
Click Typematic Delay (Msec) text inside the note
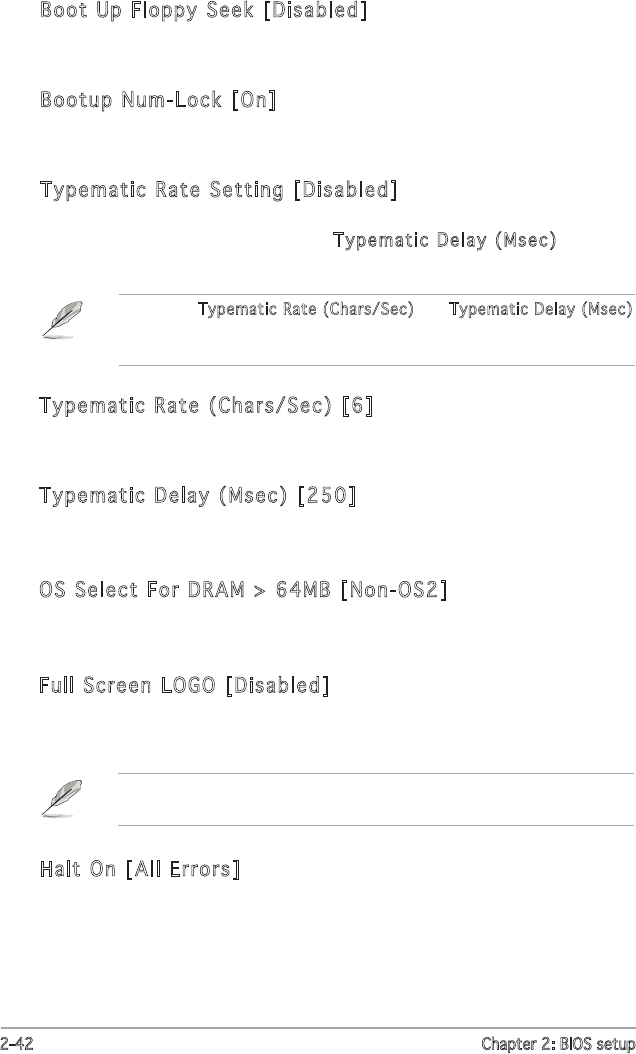541,310
